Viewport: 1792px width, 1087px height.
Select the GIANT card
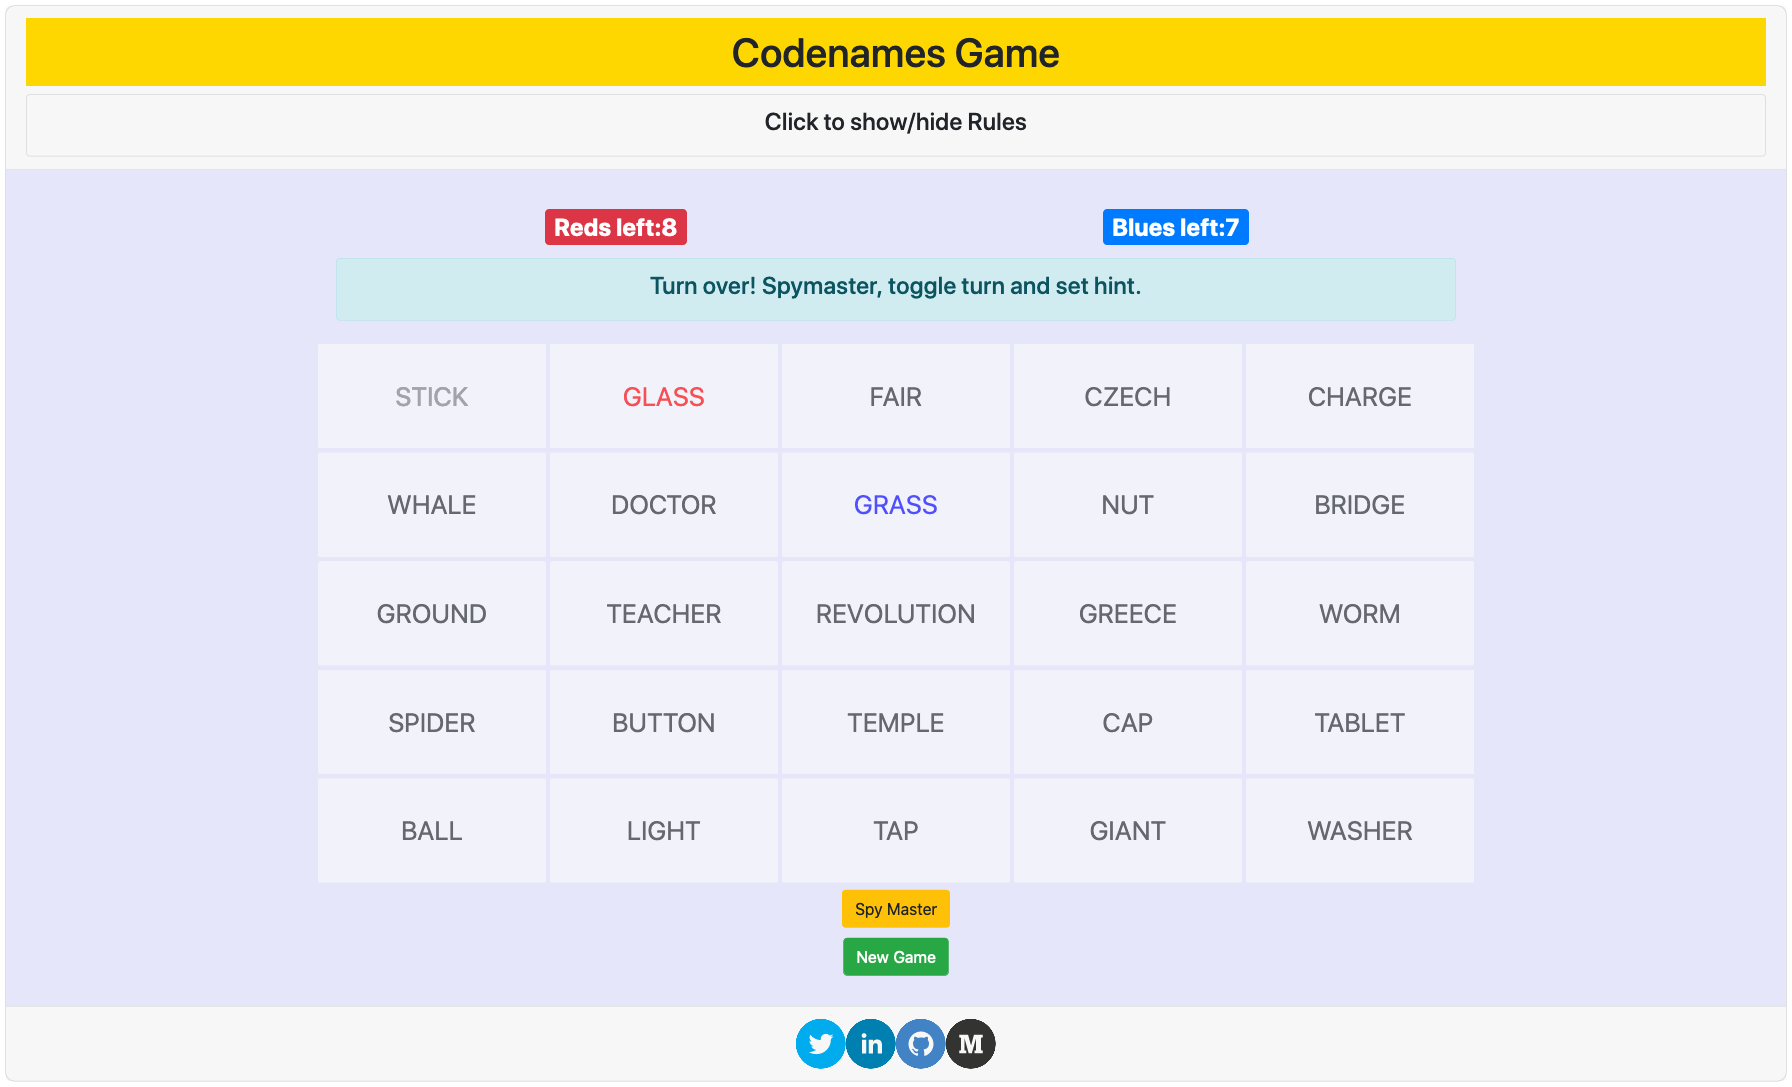(1128, 831)
